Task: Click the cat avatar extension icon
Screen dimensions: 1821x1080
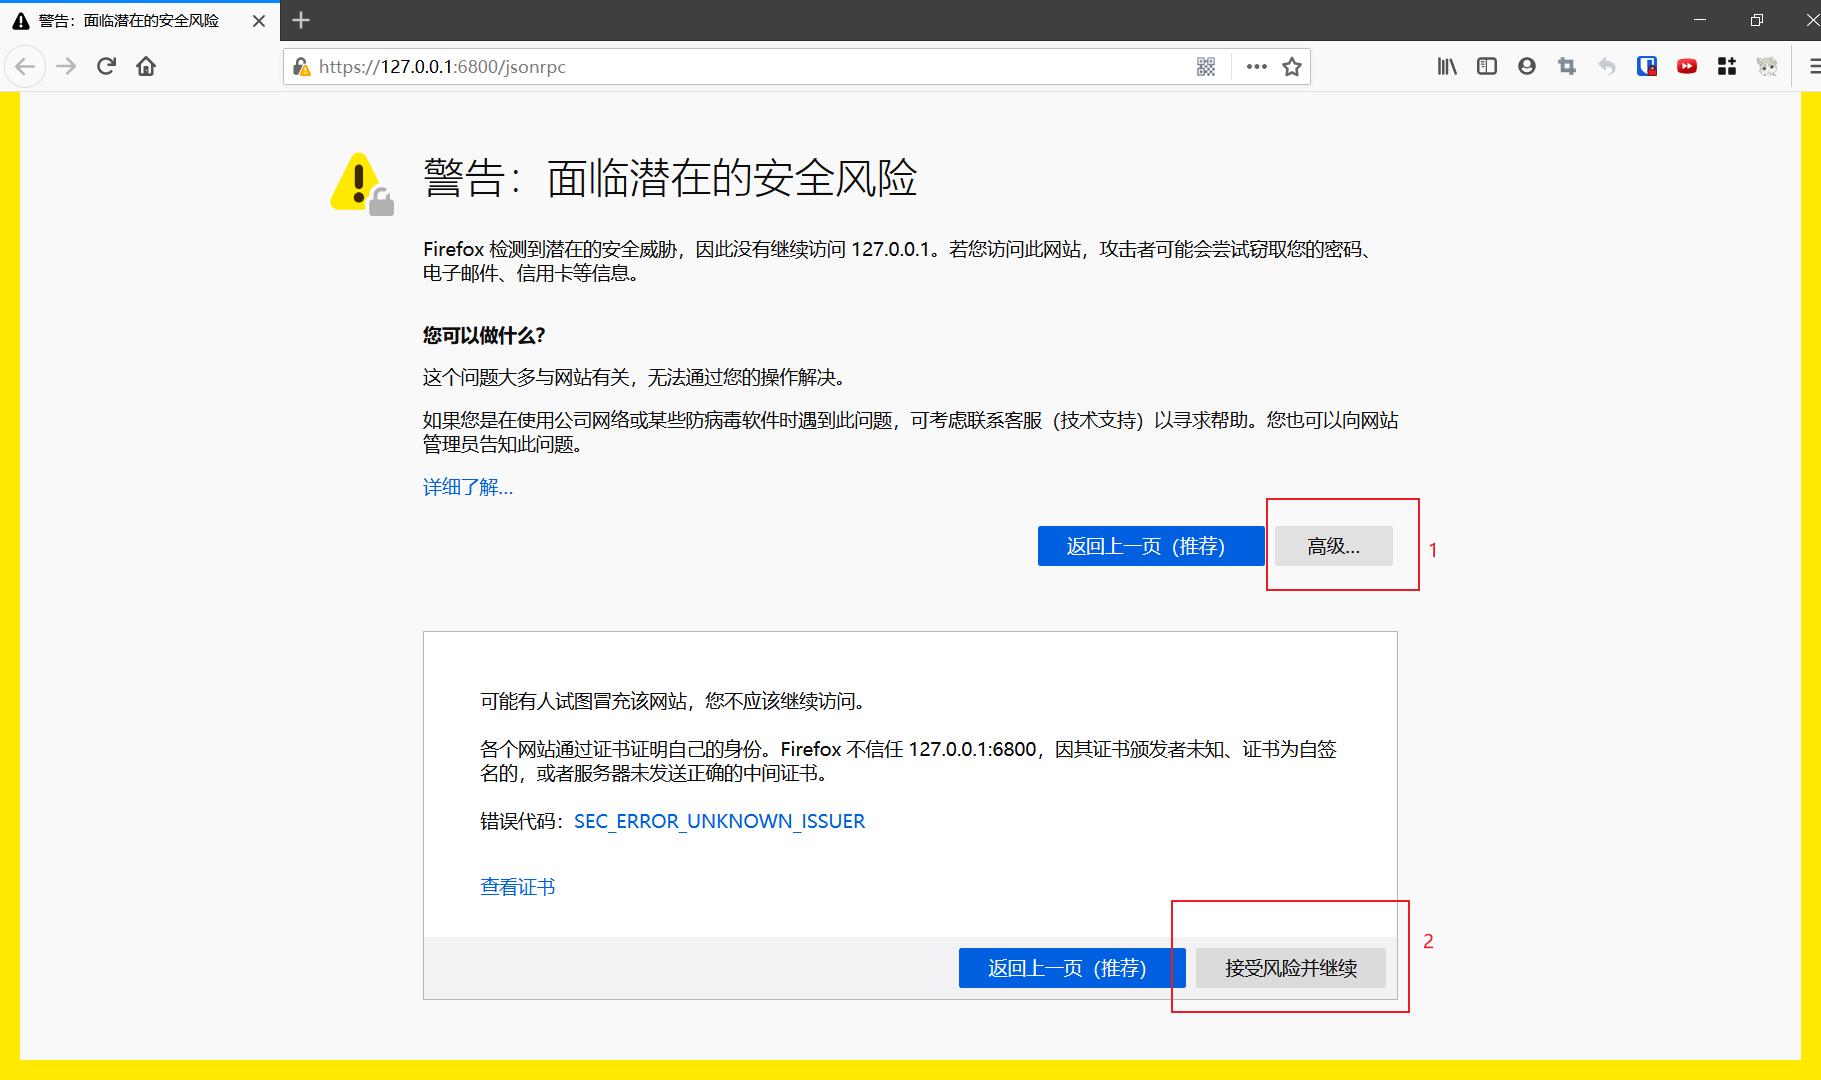Action: [x=1767, y=67]
